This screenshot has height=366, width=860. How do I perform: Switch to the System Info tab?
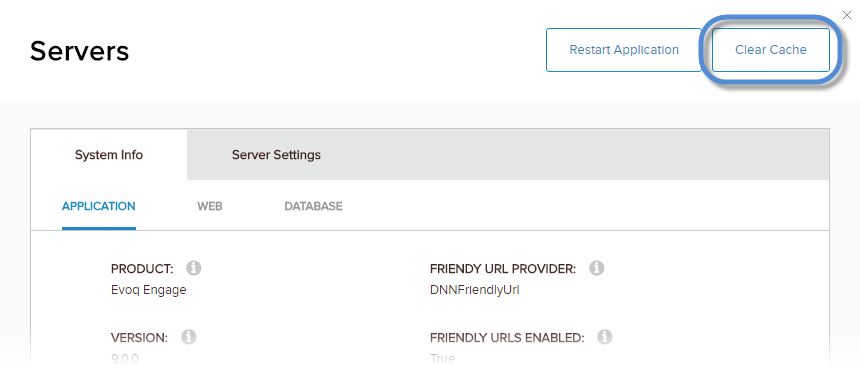(x=109, y=155)
